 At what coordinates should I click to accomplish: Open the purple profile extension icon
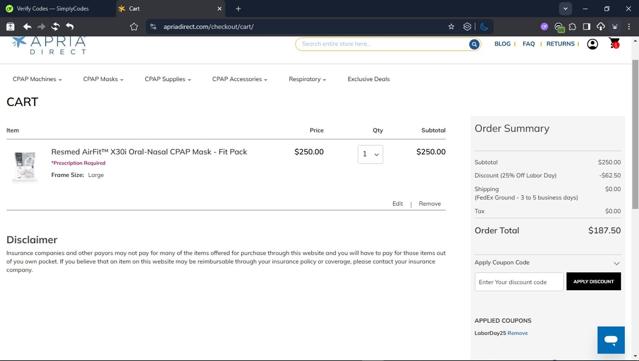(544, 26)
